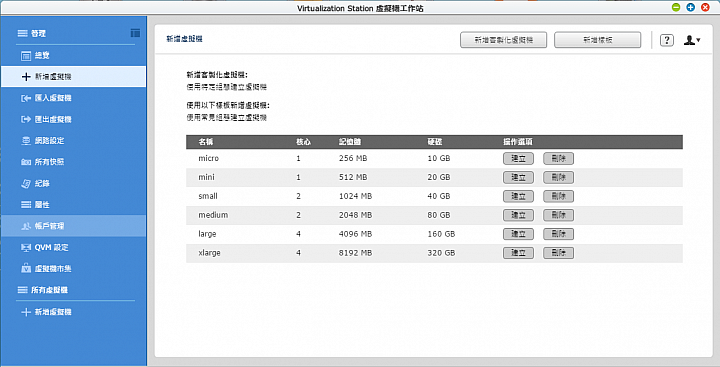Screen dimensions: 720x367
Task: Click 刪除 for the large template
Action: [x=558, y=234]
